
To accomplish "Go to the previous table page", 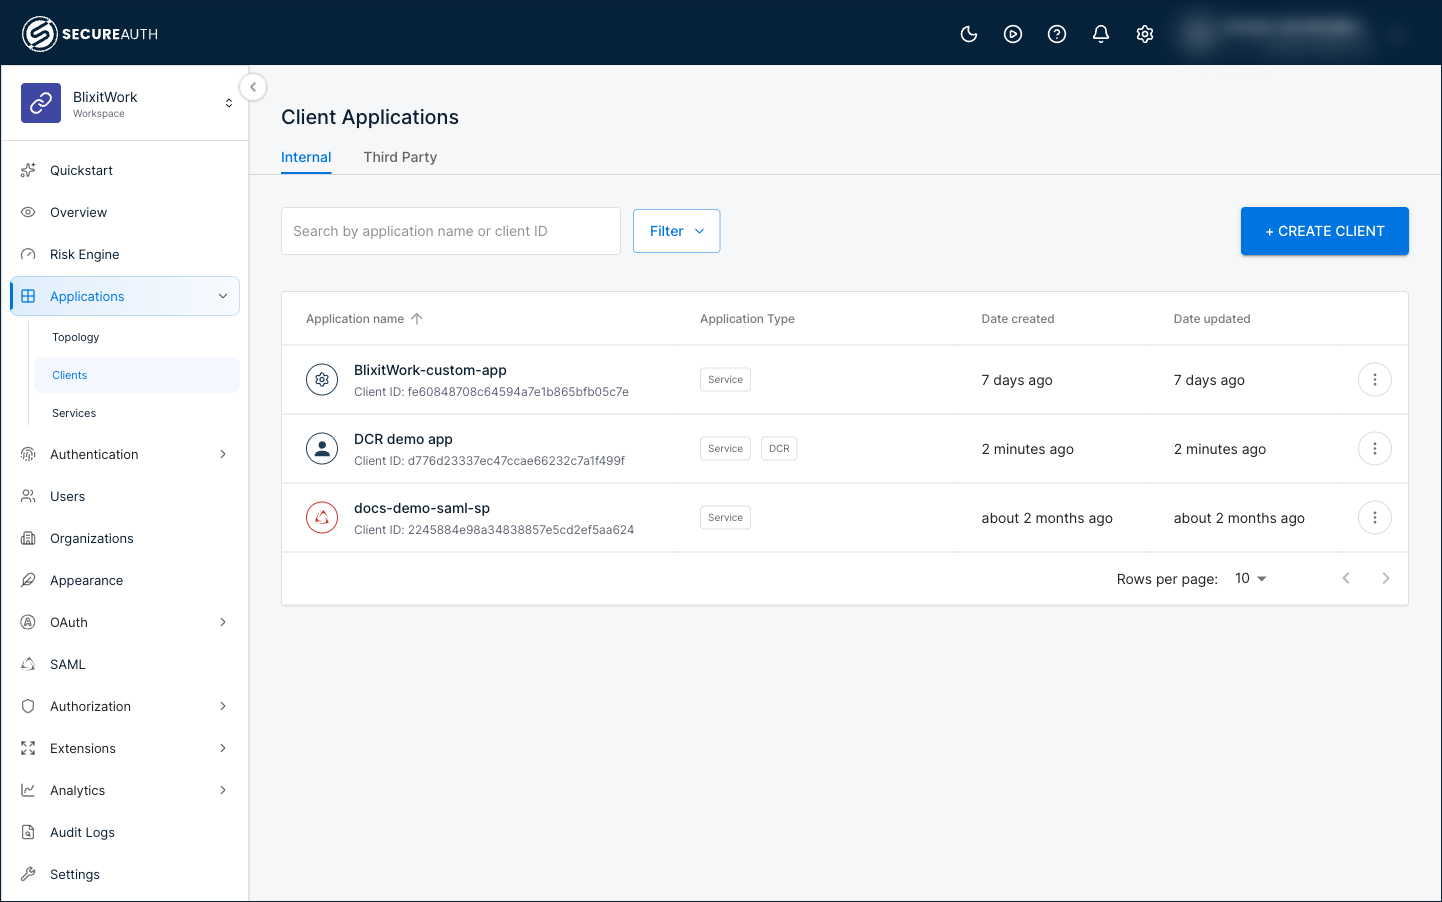I will (x=1346, y=578).
